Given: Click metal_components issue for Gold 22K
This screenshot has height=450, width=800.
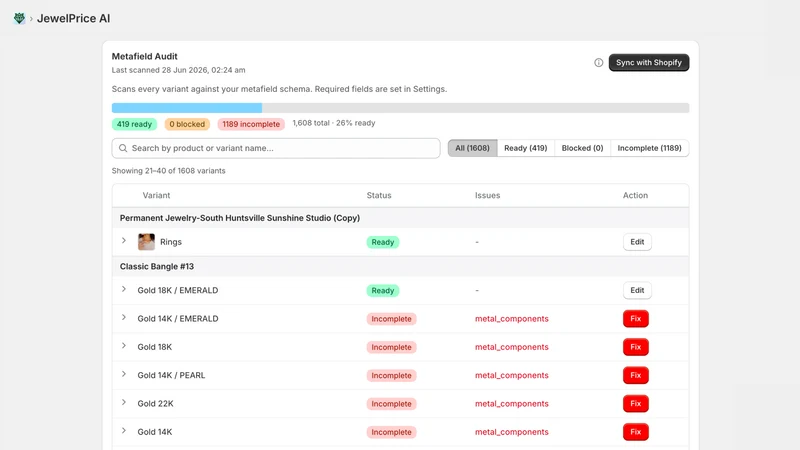Looking at the screenshot, I should pyautogui.click(x=512, y=404).
